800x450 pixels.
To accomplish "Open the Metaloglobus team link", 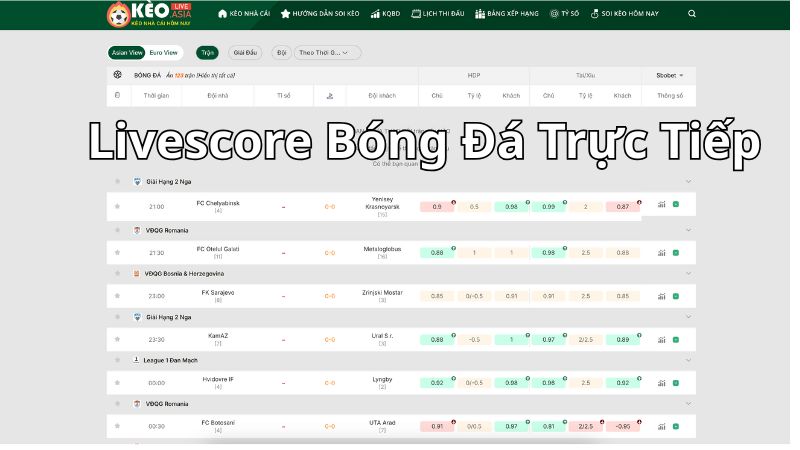I will [382, 249].
